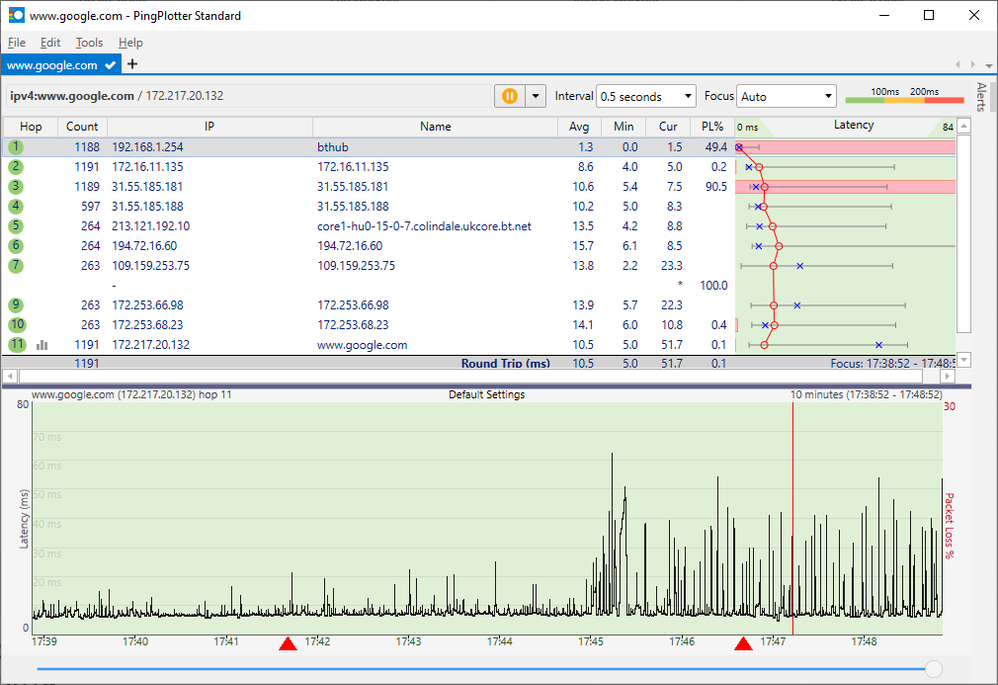Open the File menu
Screen dimensions: 998x685
pos(16,43)
